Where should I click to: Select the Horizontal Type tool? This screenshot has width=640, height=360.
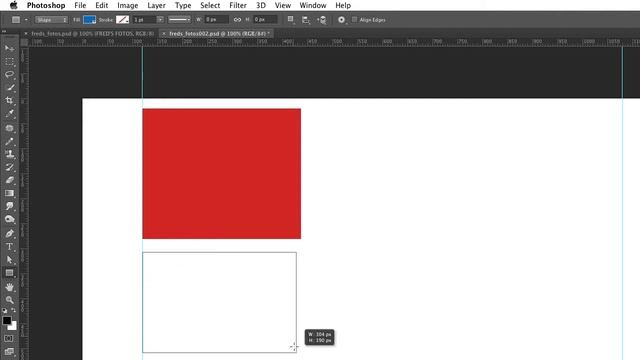coord(9,247)
